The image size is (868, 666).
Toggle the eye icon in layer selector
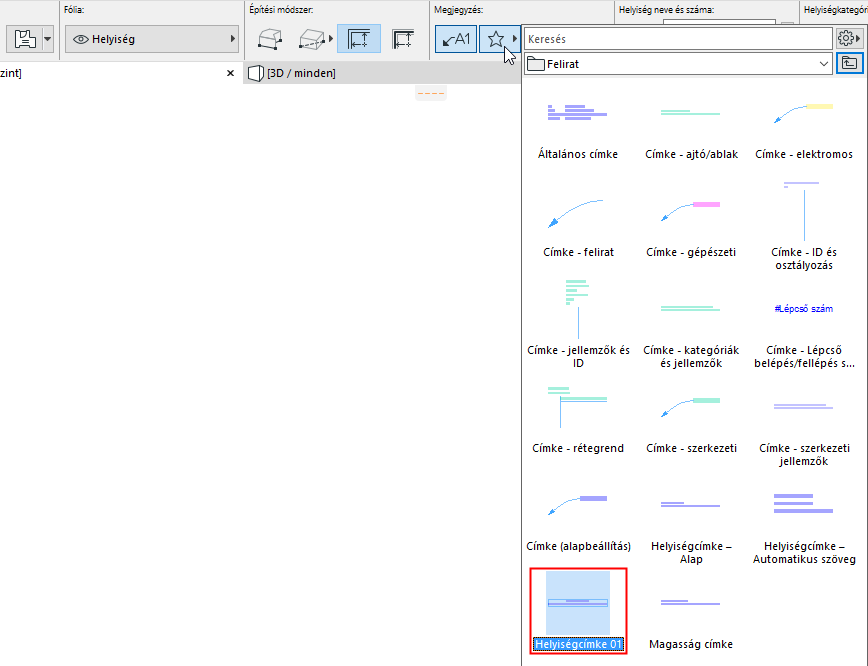[81, 39]
